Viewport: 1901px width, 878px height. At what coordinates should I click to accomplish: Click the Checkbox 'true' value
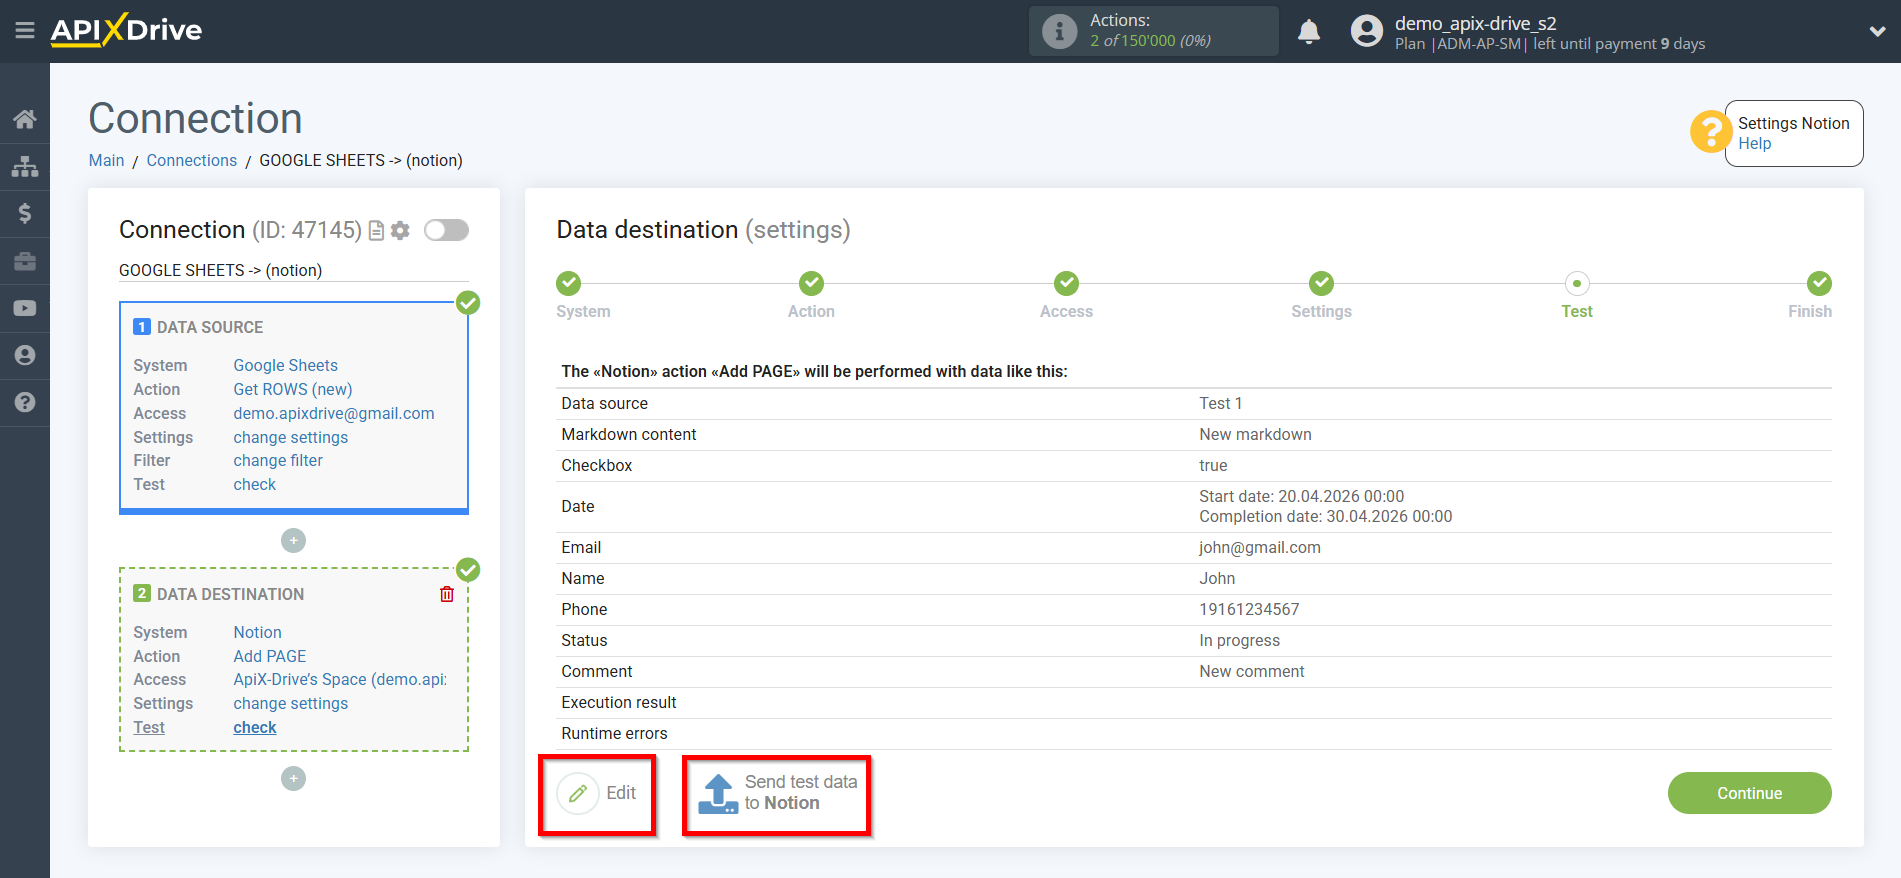pos(1213,465)
